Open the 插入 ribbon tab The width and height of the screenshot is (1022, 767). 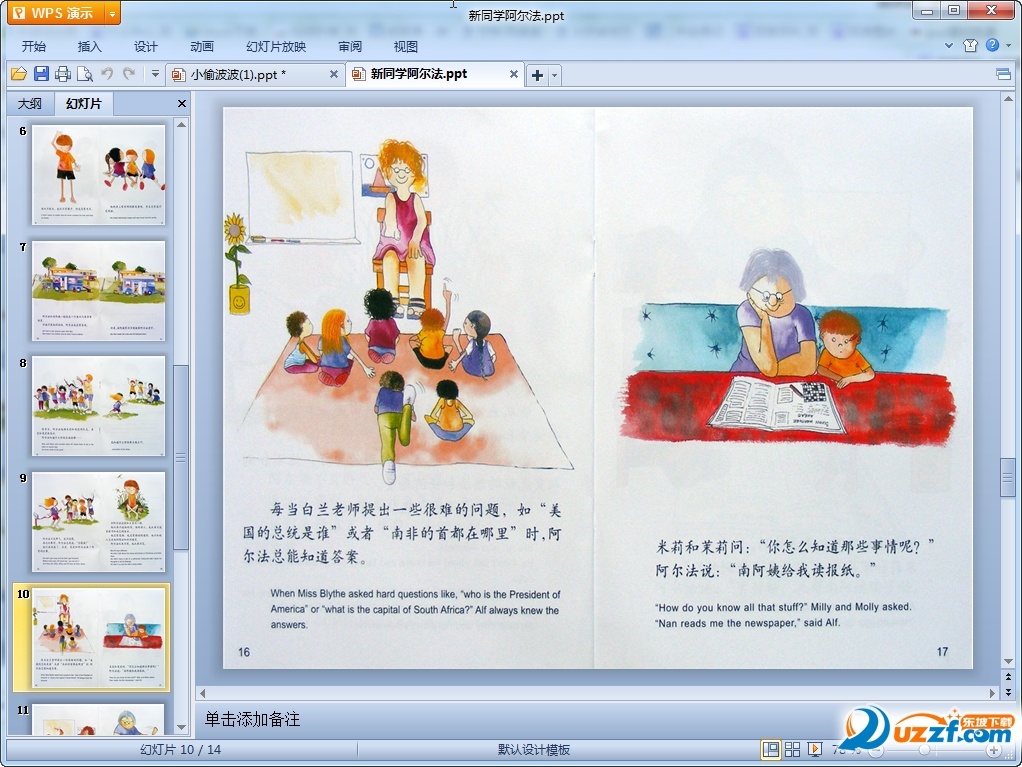pyautogui.click(x=90, y=46)
